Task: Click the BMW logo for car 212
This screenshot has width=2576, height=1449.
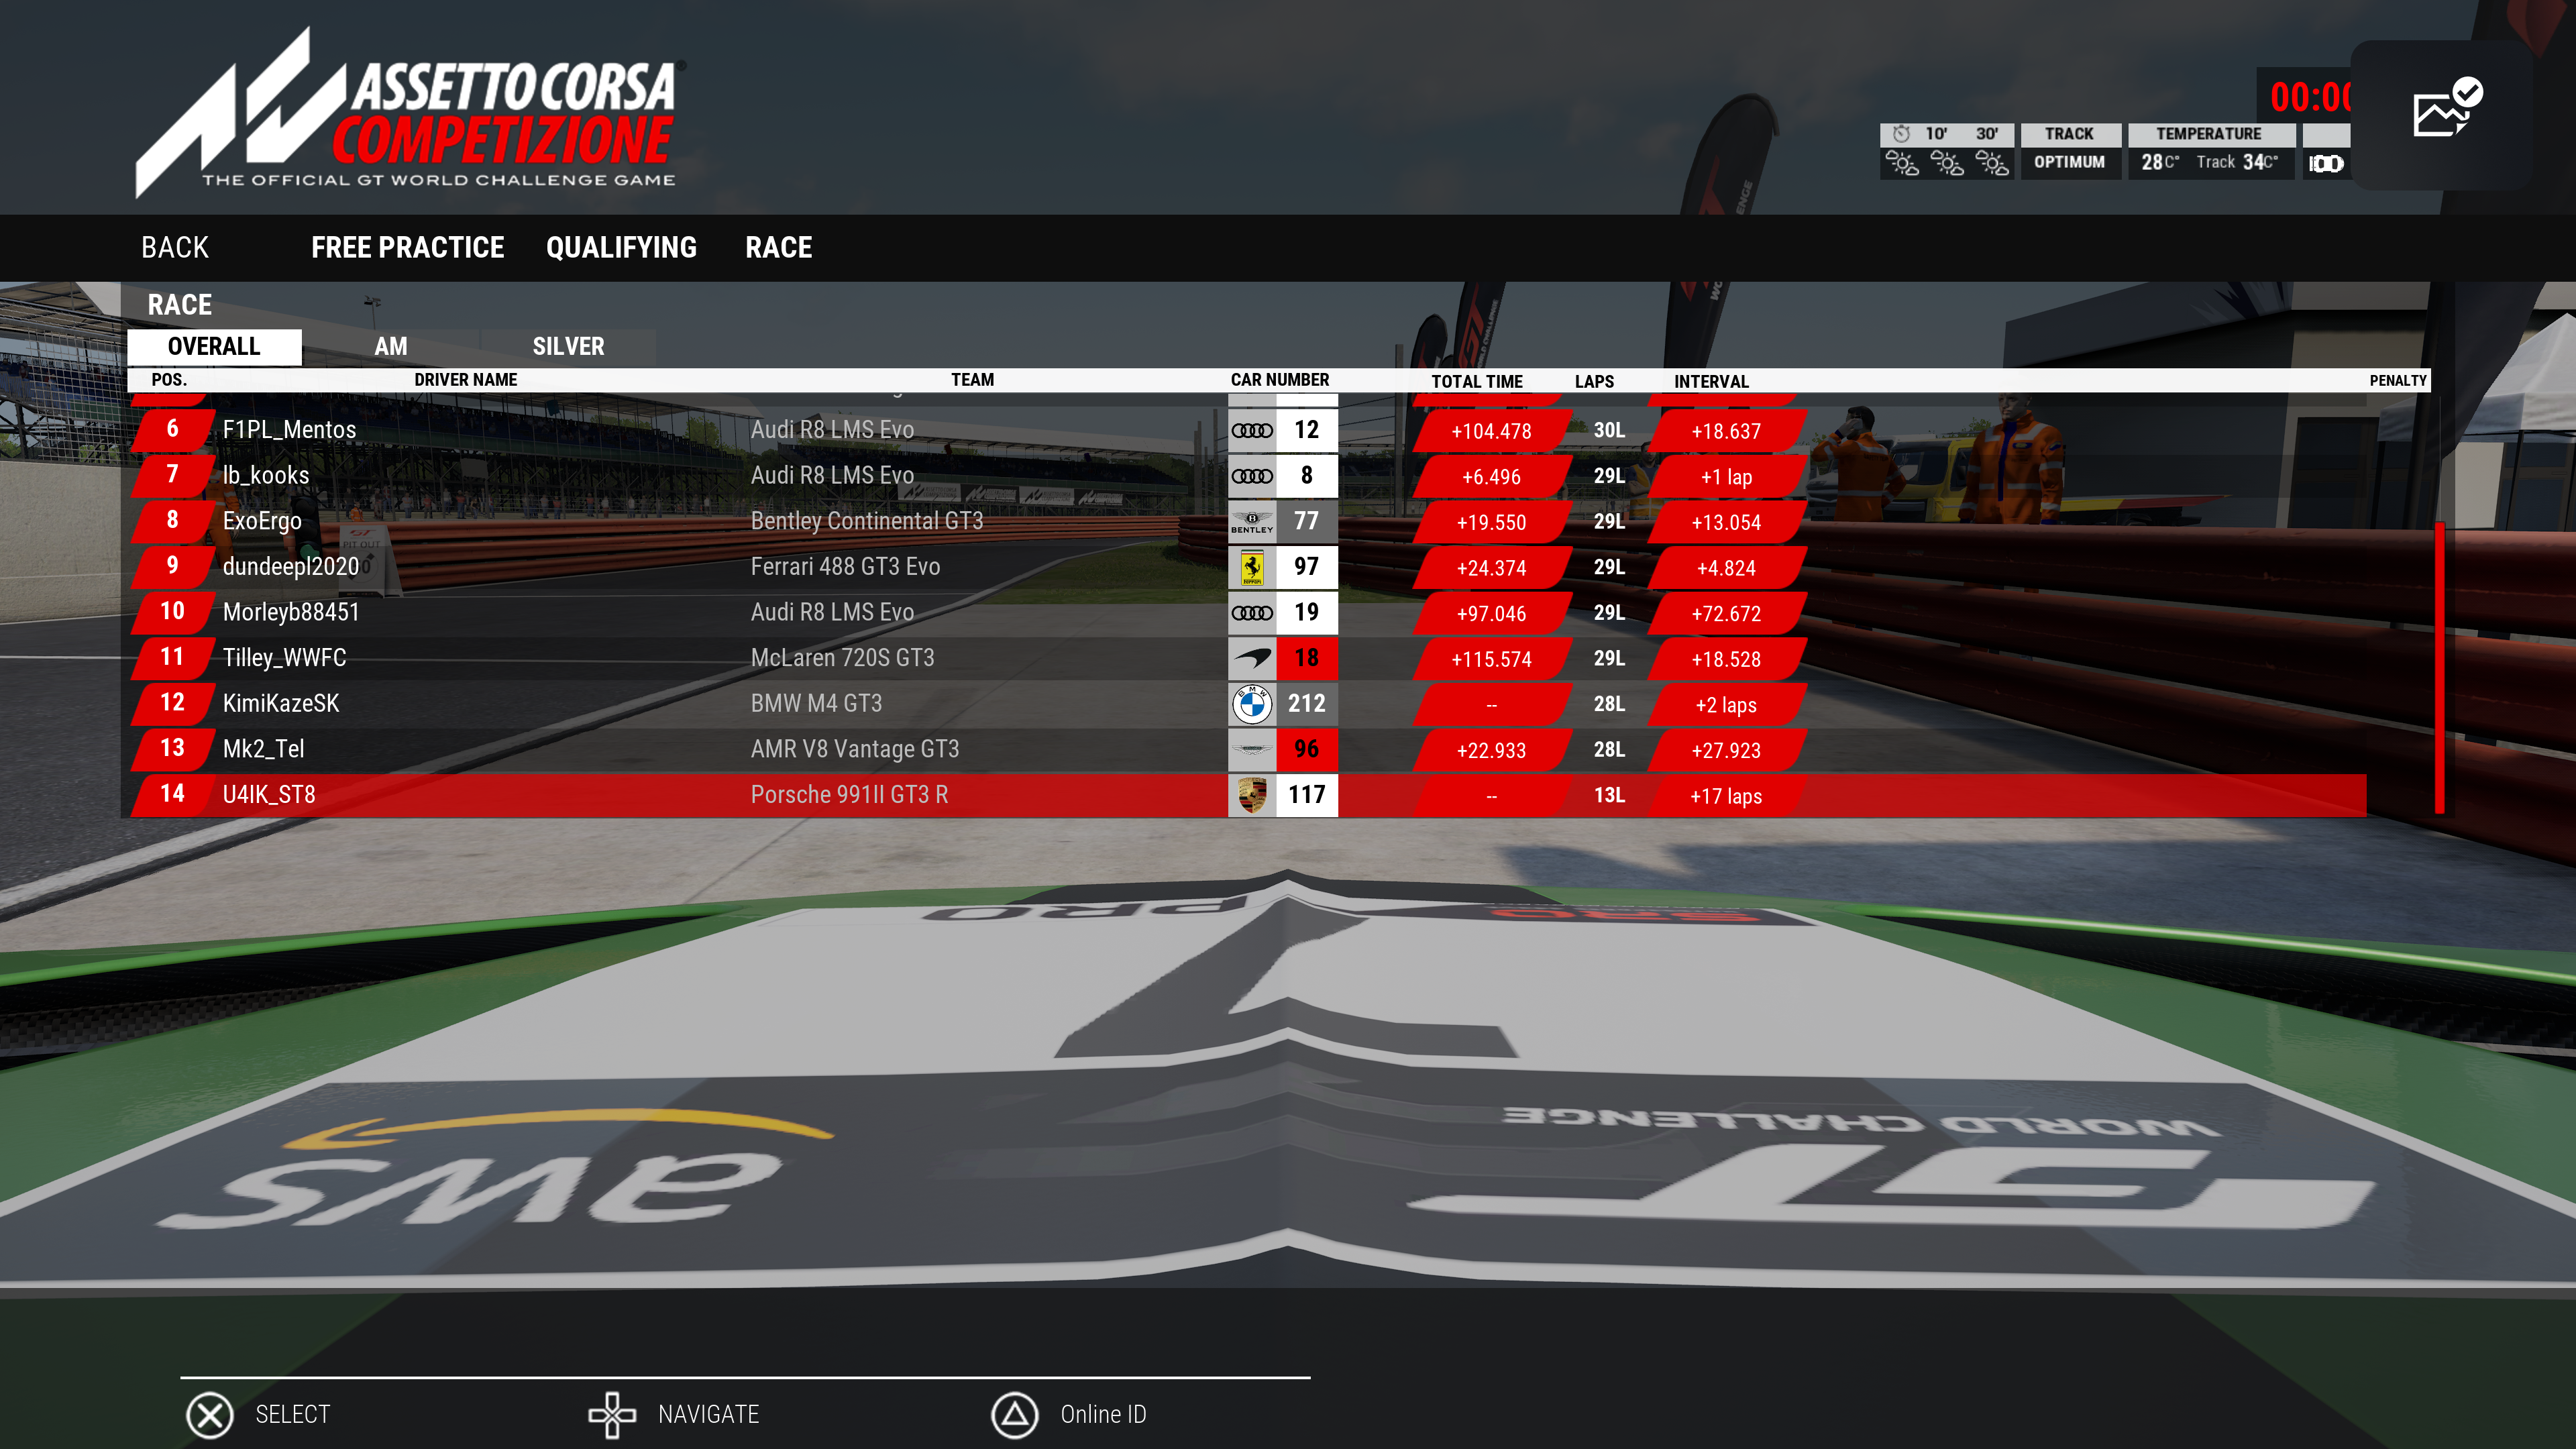Action: click(1252, 704)
